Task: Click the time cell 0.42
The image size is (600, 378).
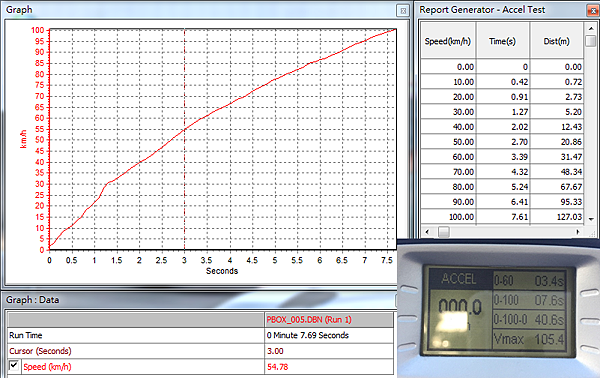Action: coord(503,82)
